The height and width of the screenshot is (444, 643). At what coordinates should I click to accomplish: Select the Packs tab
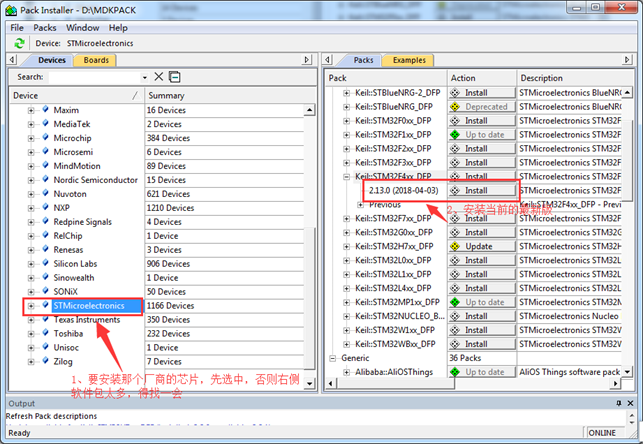point(363,60)
